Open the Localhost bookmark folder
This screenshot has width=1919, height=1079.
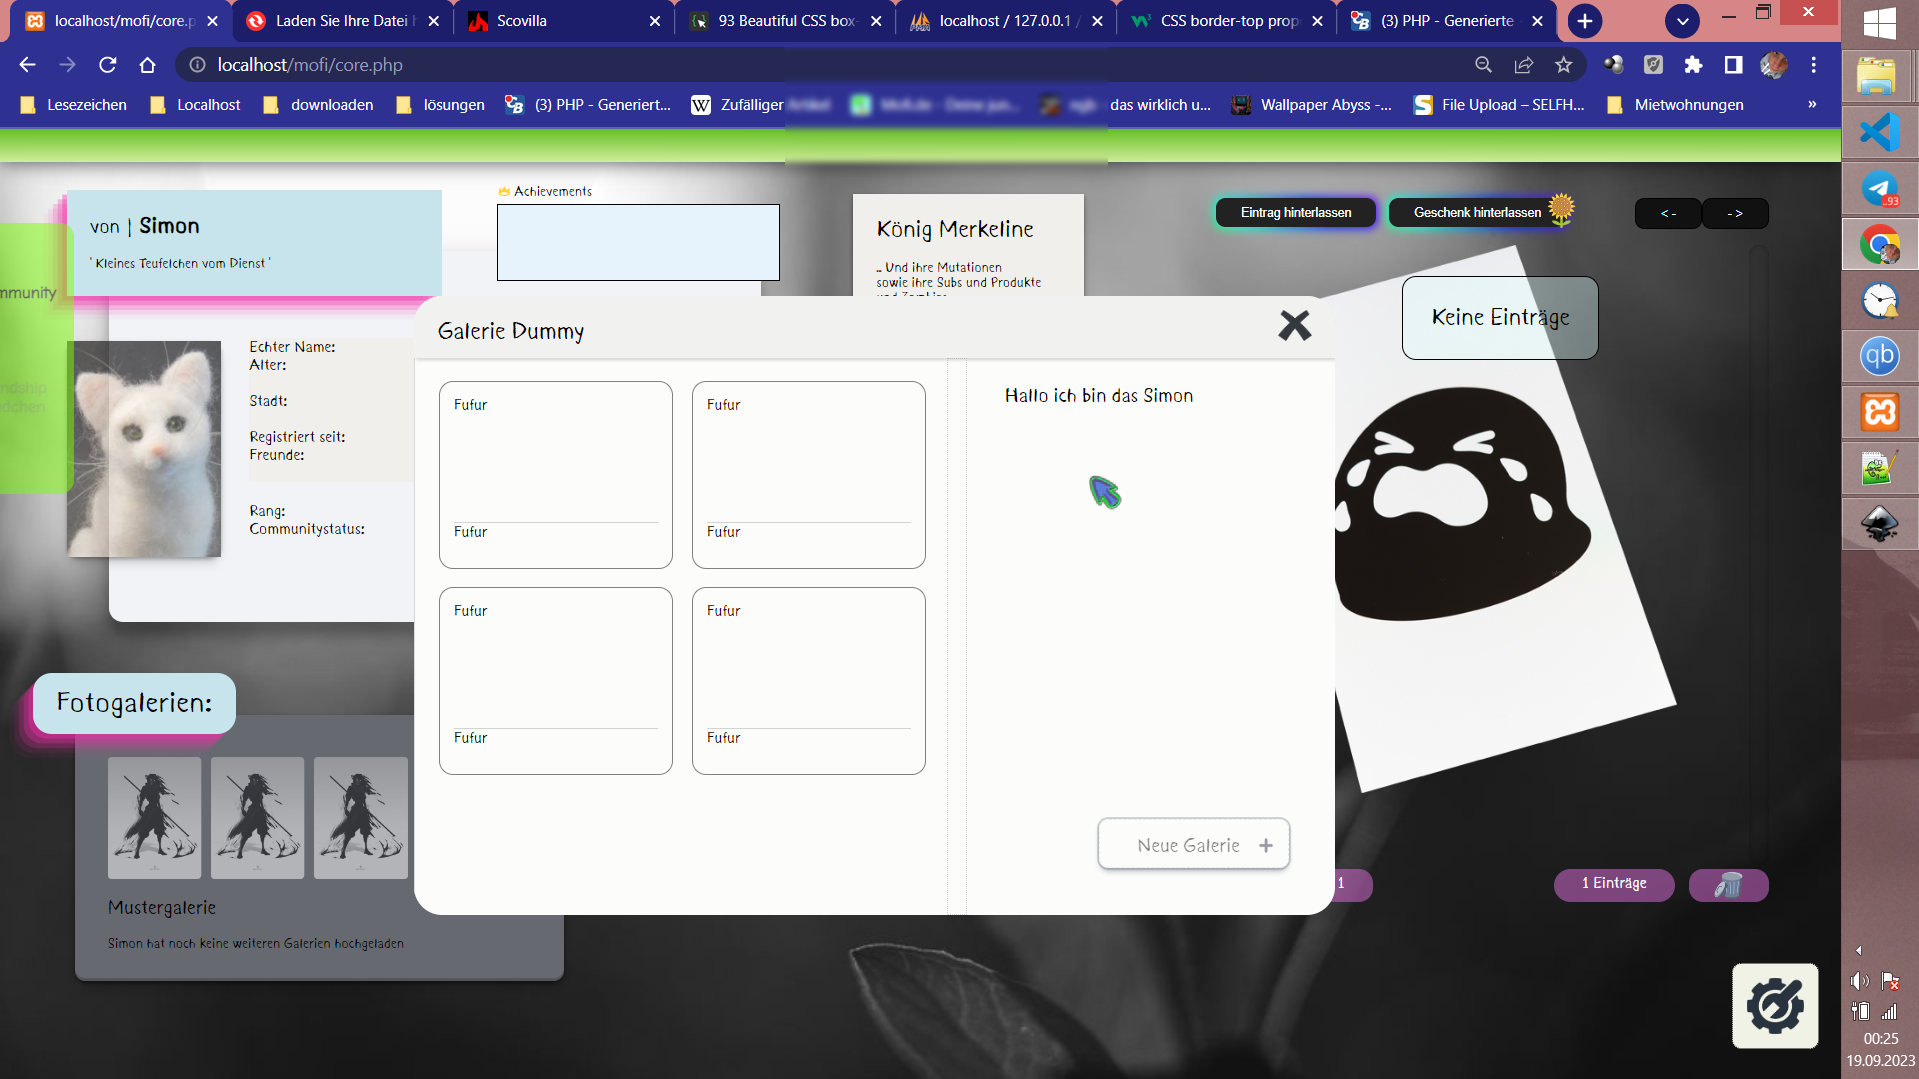[x=196, y=105]
